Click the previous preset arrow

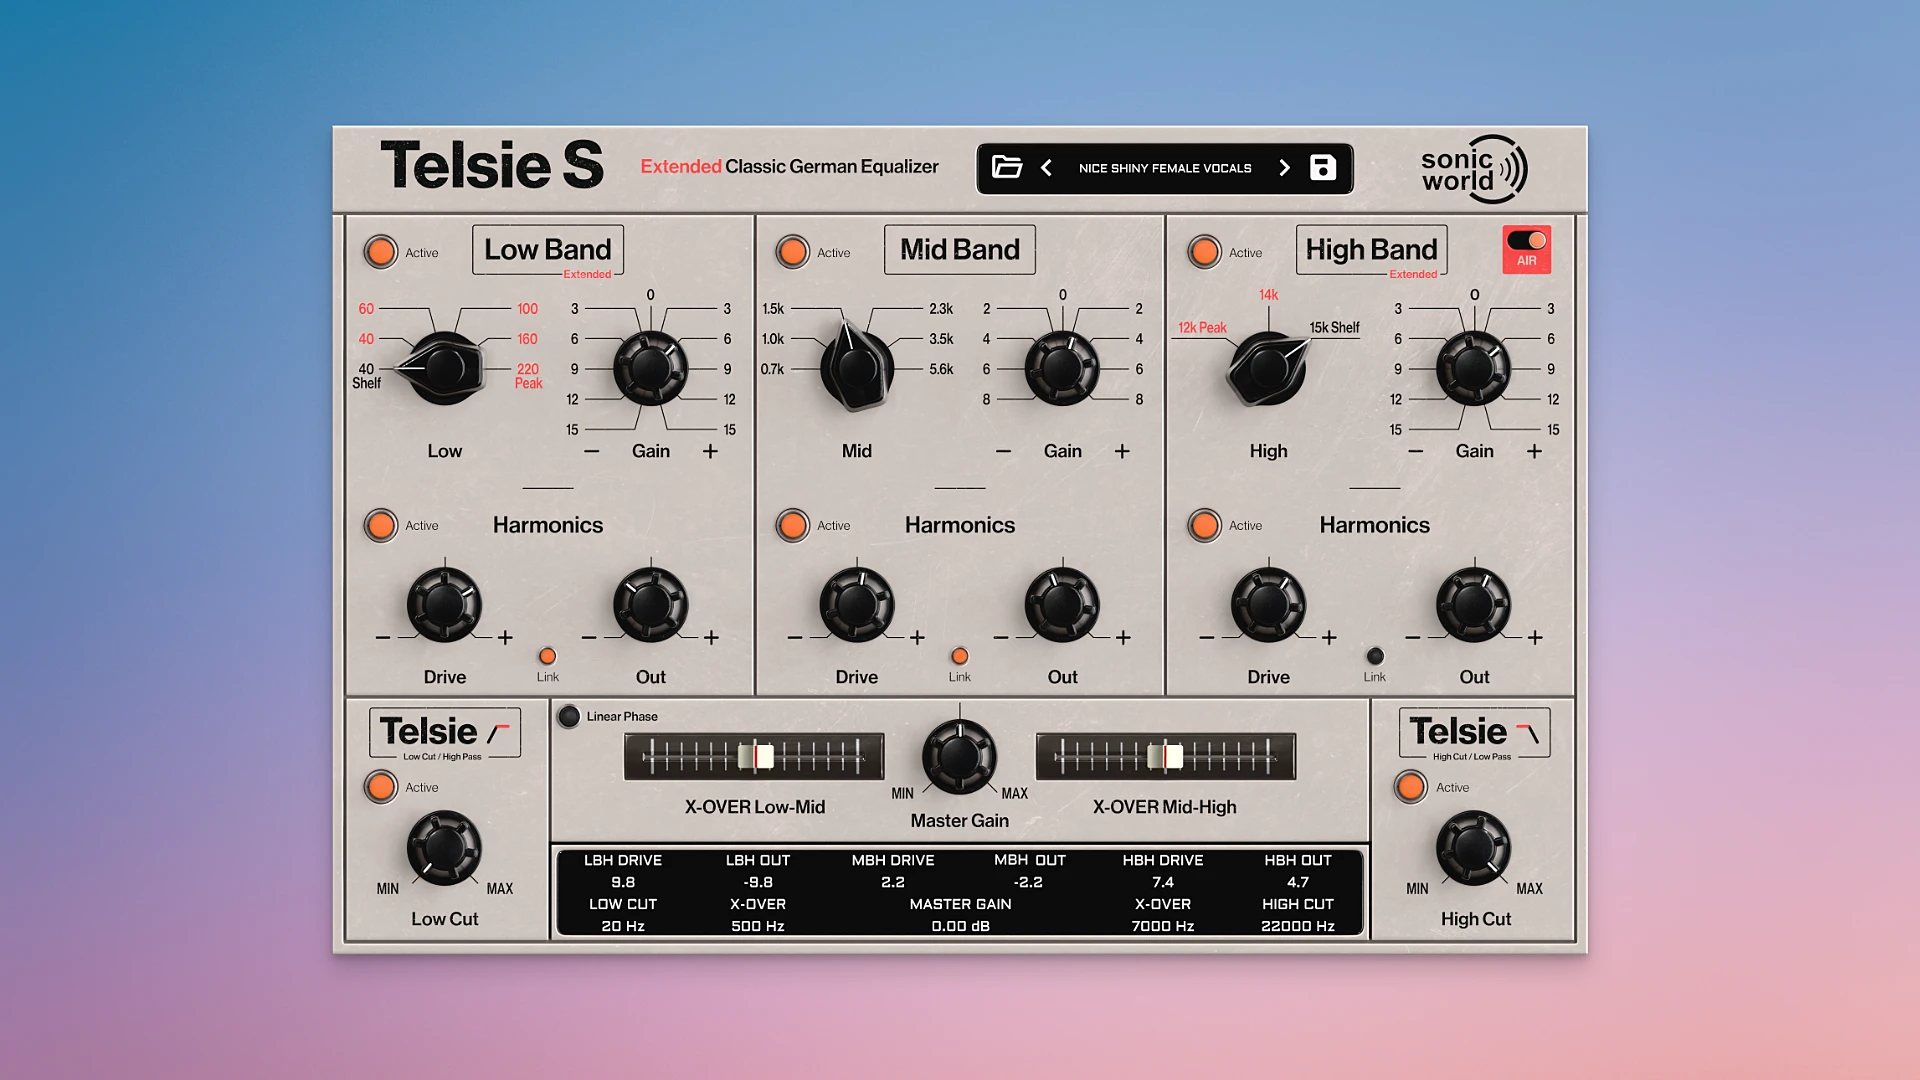click(1047, 168)
